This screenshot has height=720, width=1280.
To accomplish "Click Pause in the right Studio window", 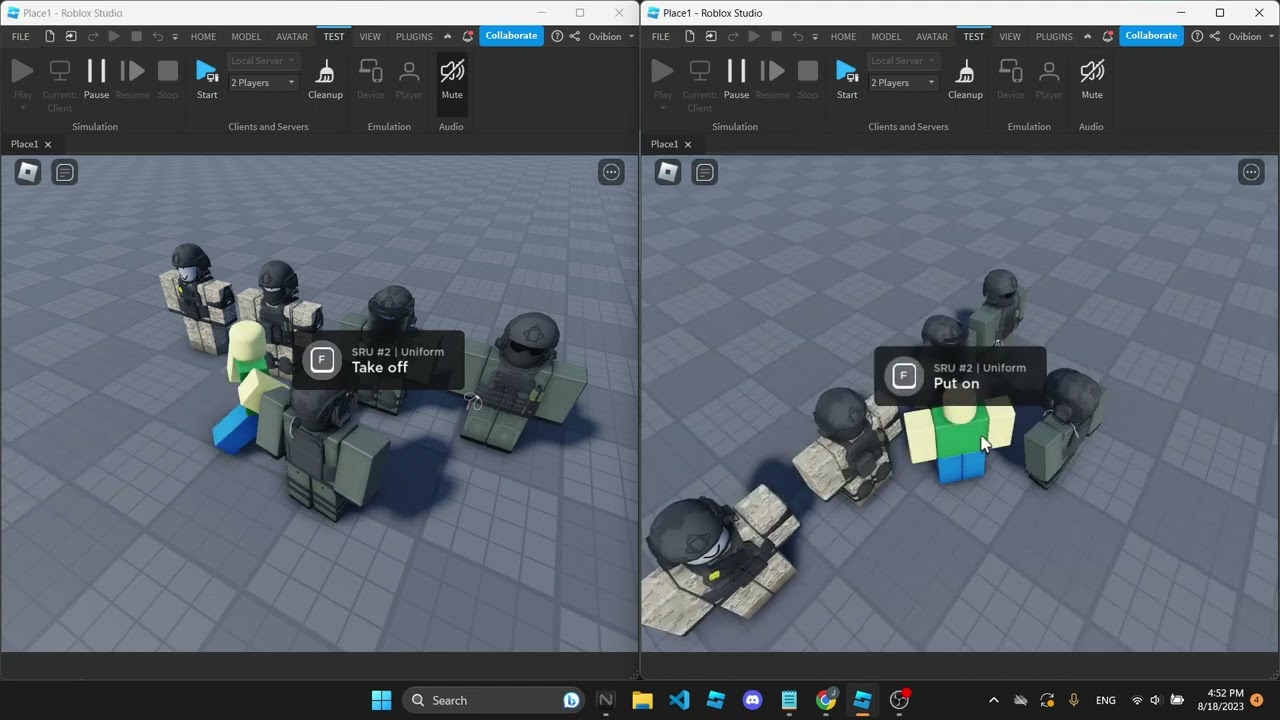I will 736,78.
